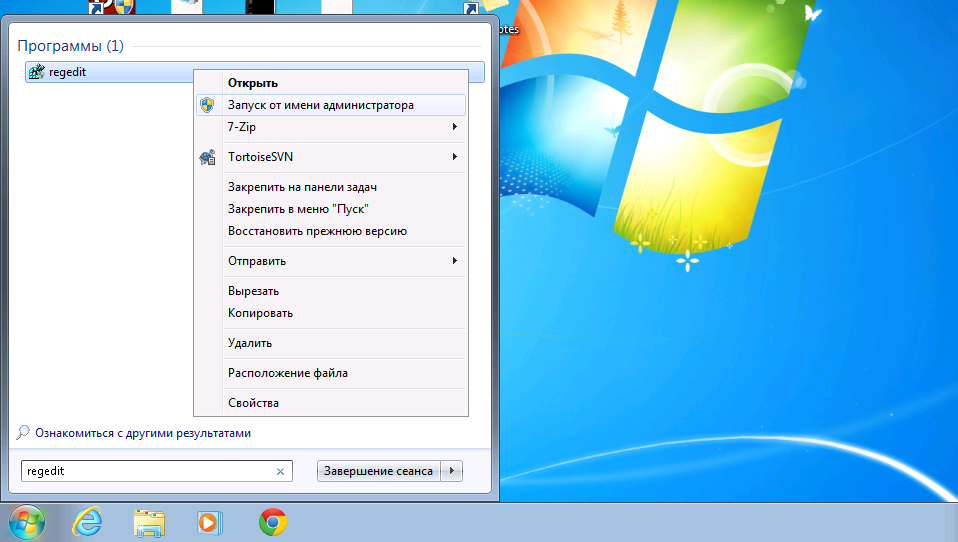Select Закрепить на панели задач
This screenshot has width=958, height=542.
(x=331, y=187)
